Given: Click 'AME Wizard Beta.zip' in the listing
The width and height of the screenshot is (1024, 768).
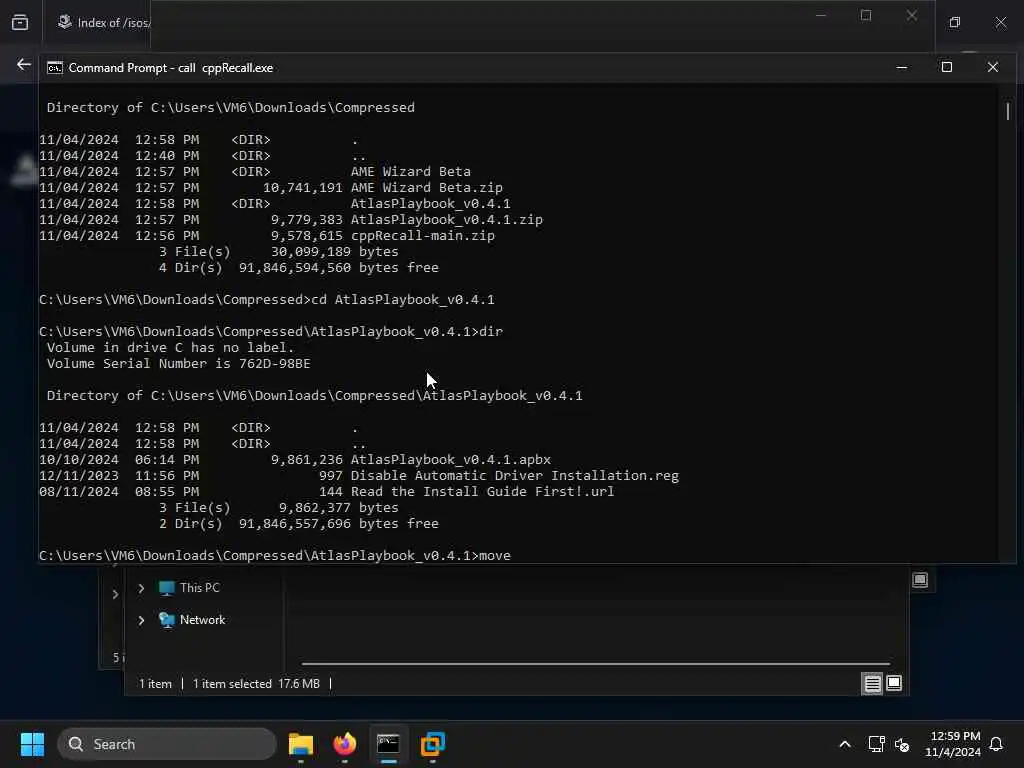Looking at the screenshot, I should coord(426,187).
